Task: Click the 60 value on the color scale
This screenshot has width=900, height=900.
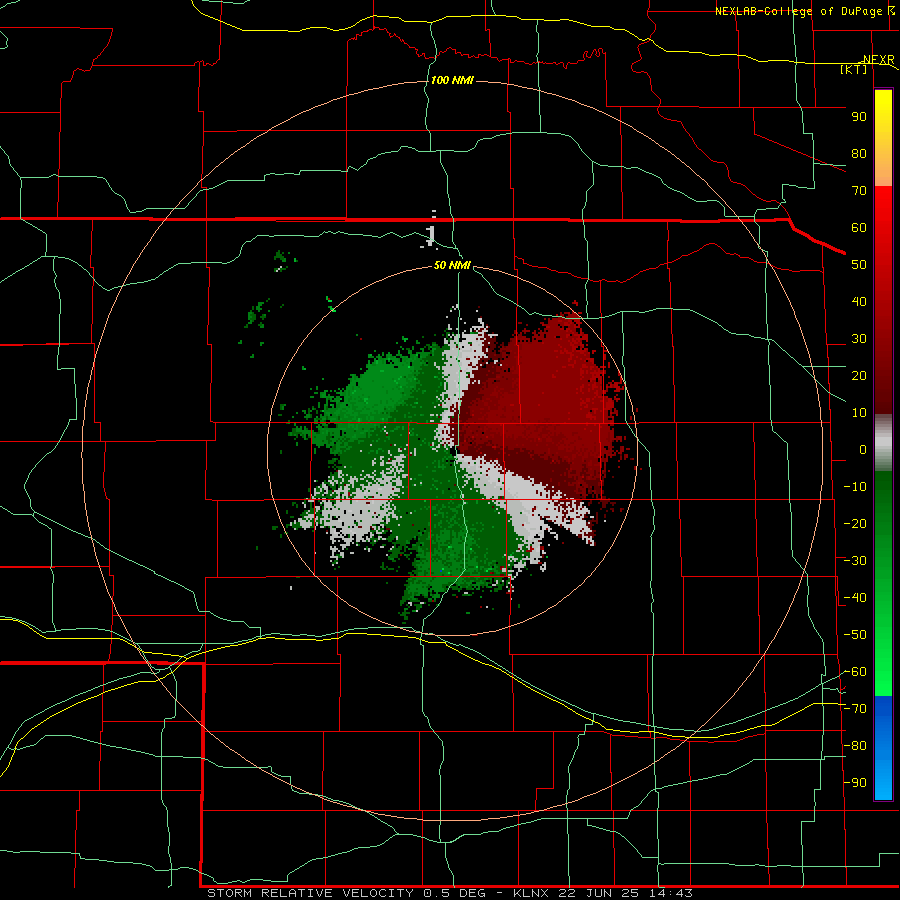Action: pos(859,227)
